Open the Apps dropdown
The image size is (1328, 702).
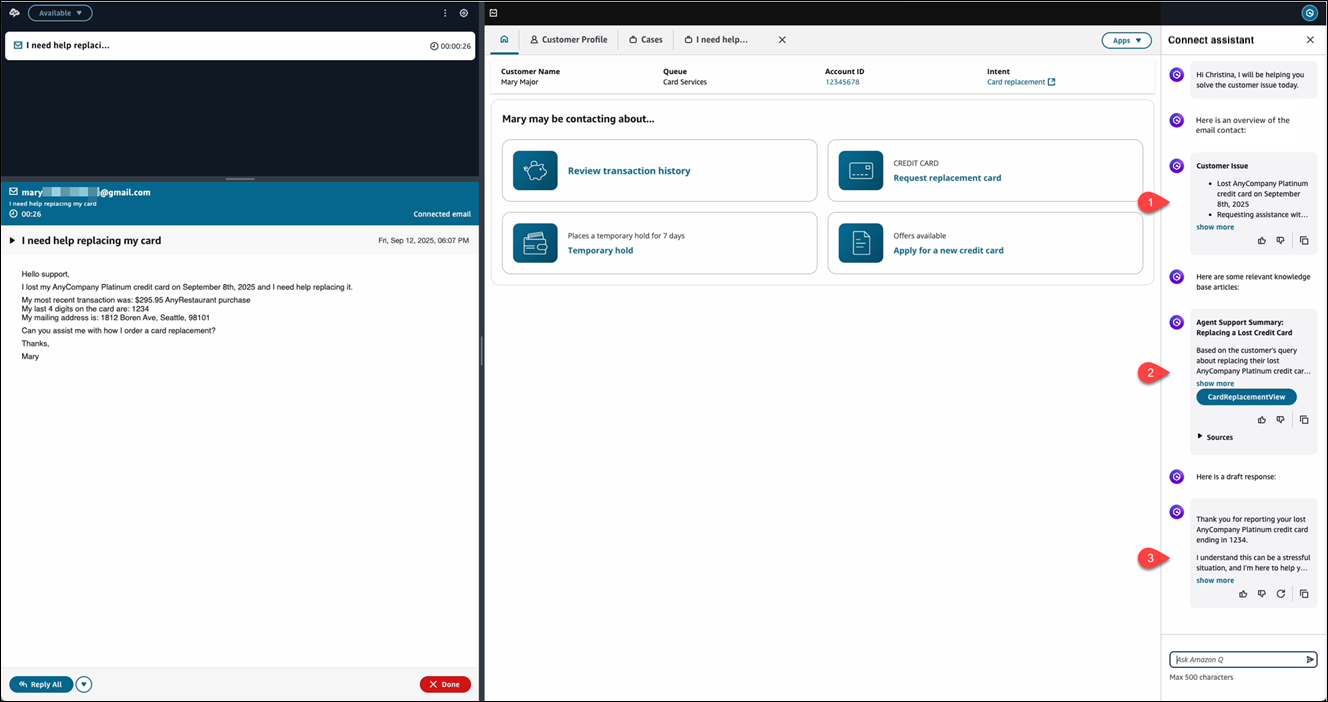point(1126,40)
